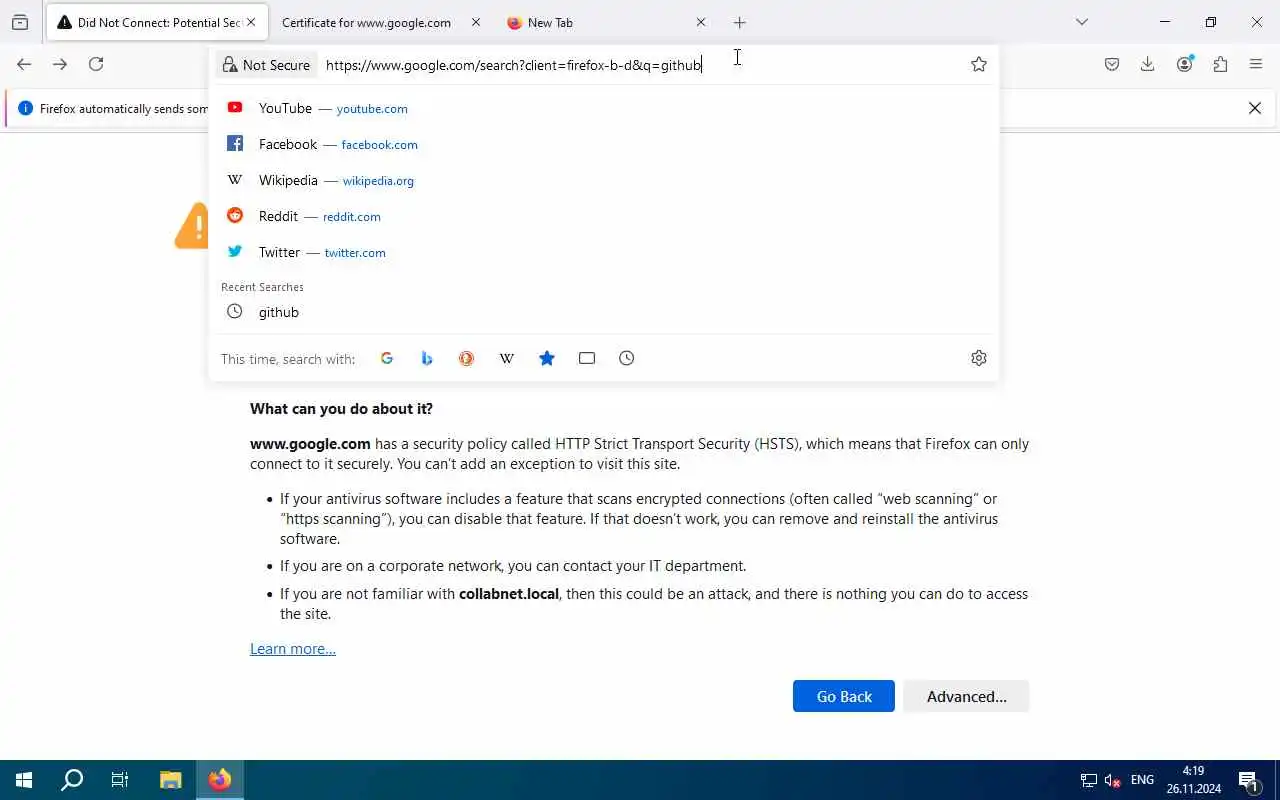The width and height of the screenshot is (1280, 800).
Task: Go forward with the toolbar forward arrow
Action: (x=60, y=64)
